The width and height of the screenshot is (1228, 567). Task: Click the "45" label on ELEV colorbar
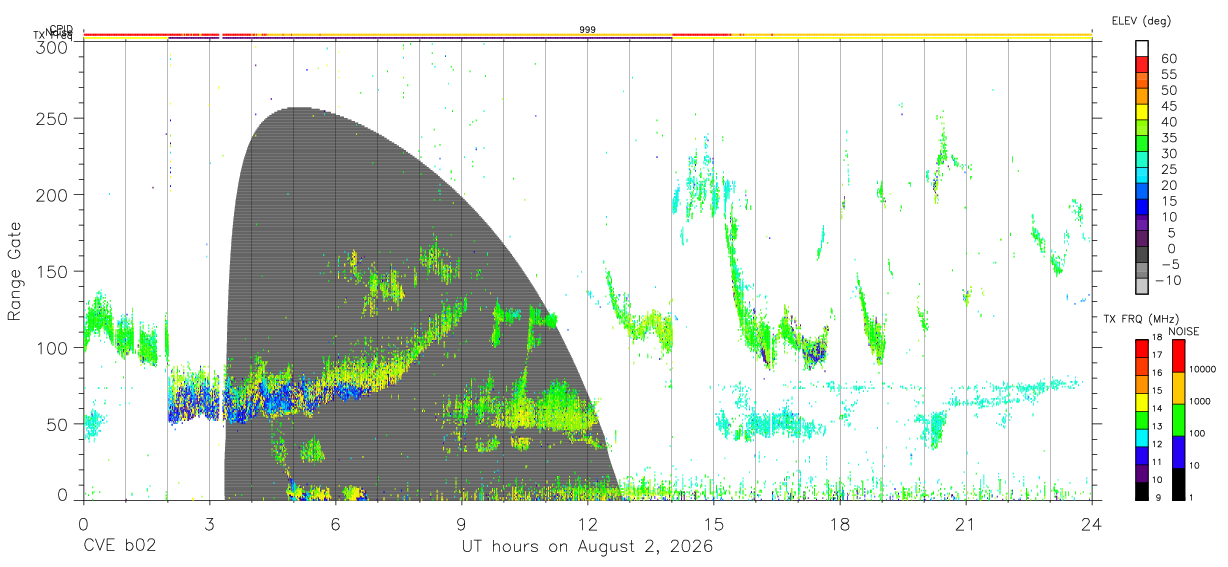1168,106
